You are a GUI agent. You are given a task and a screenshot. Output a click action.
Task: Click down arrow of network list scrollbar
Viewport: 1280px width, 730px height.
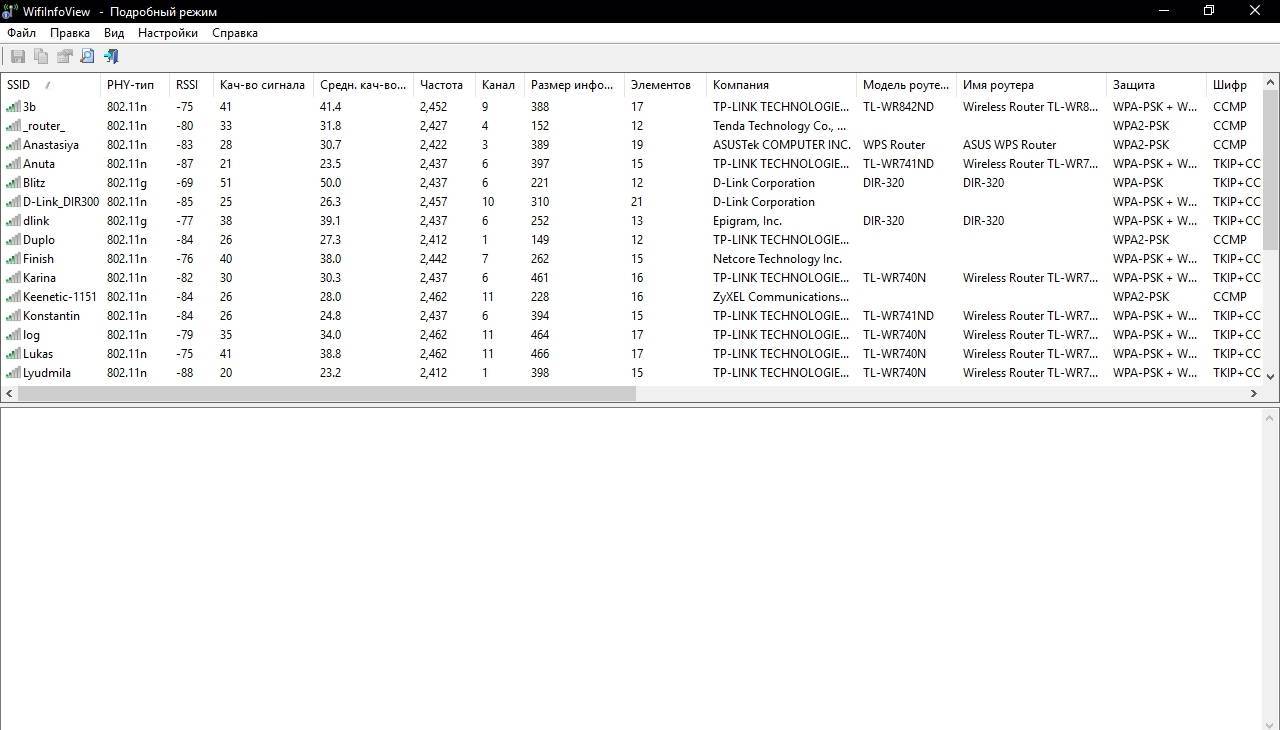pos(1271,376)
